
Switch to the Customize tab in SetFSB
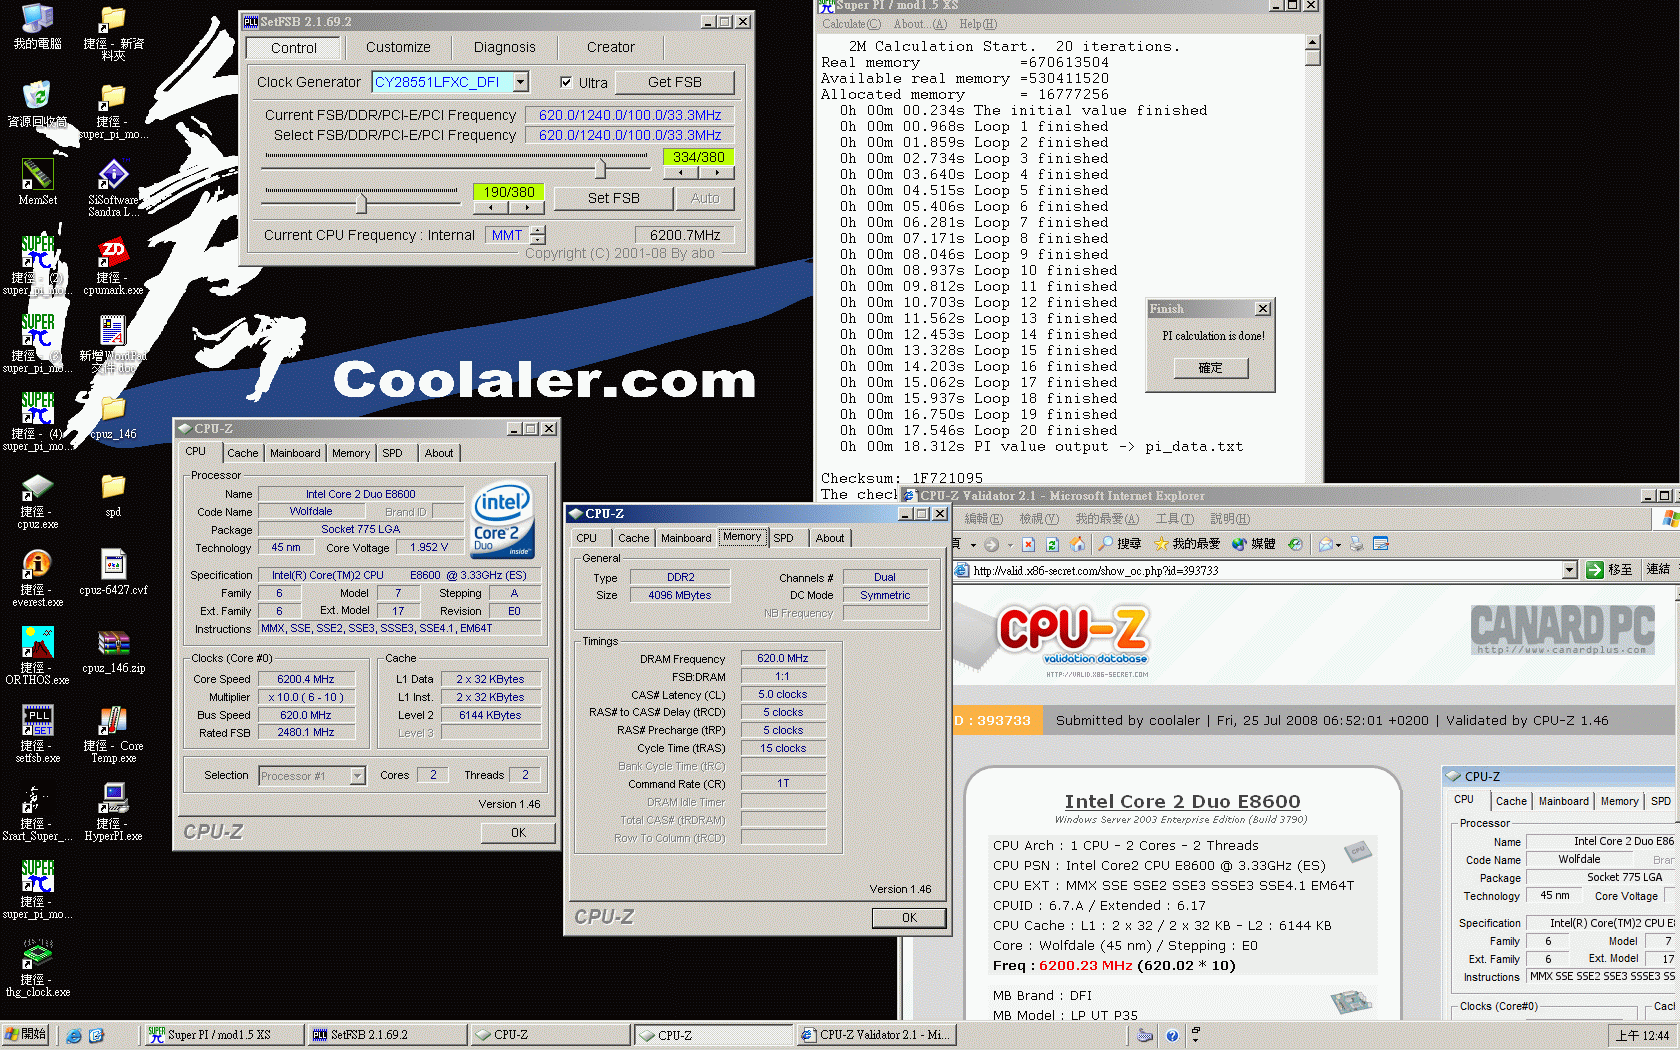point(398,47)
